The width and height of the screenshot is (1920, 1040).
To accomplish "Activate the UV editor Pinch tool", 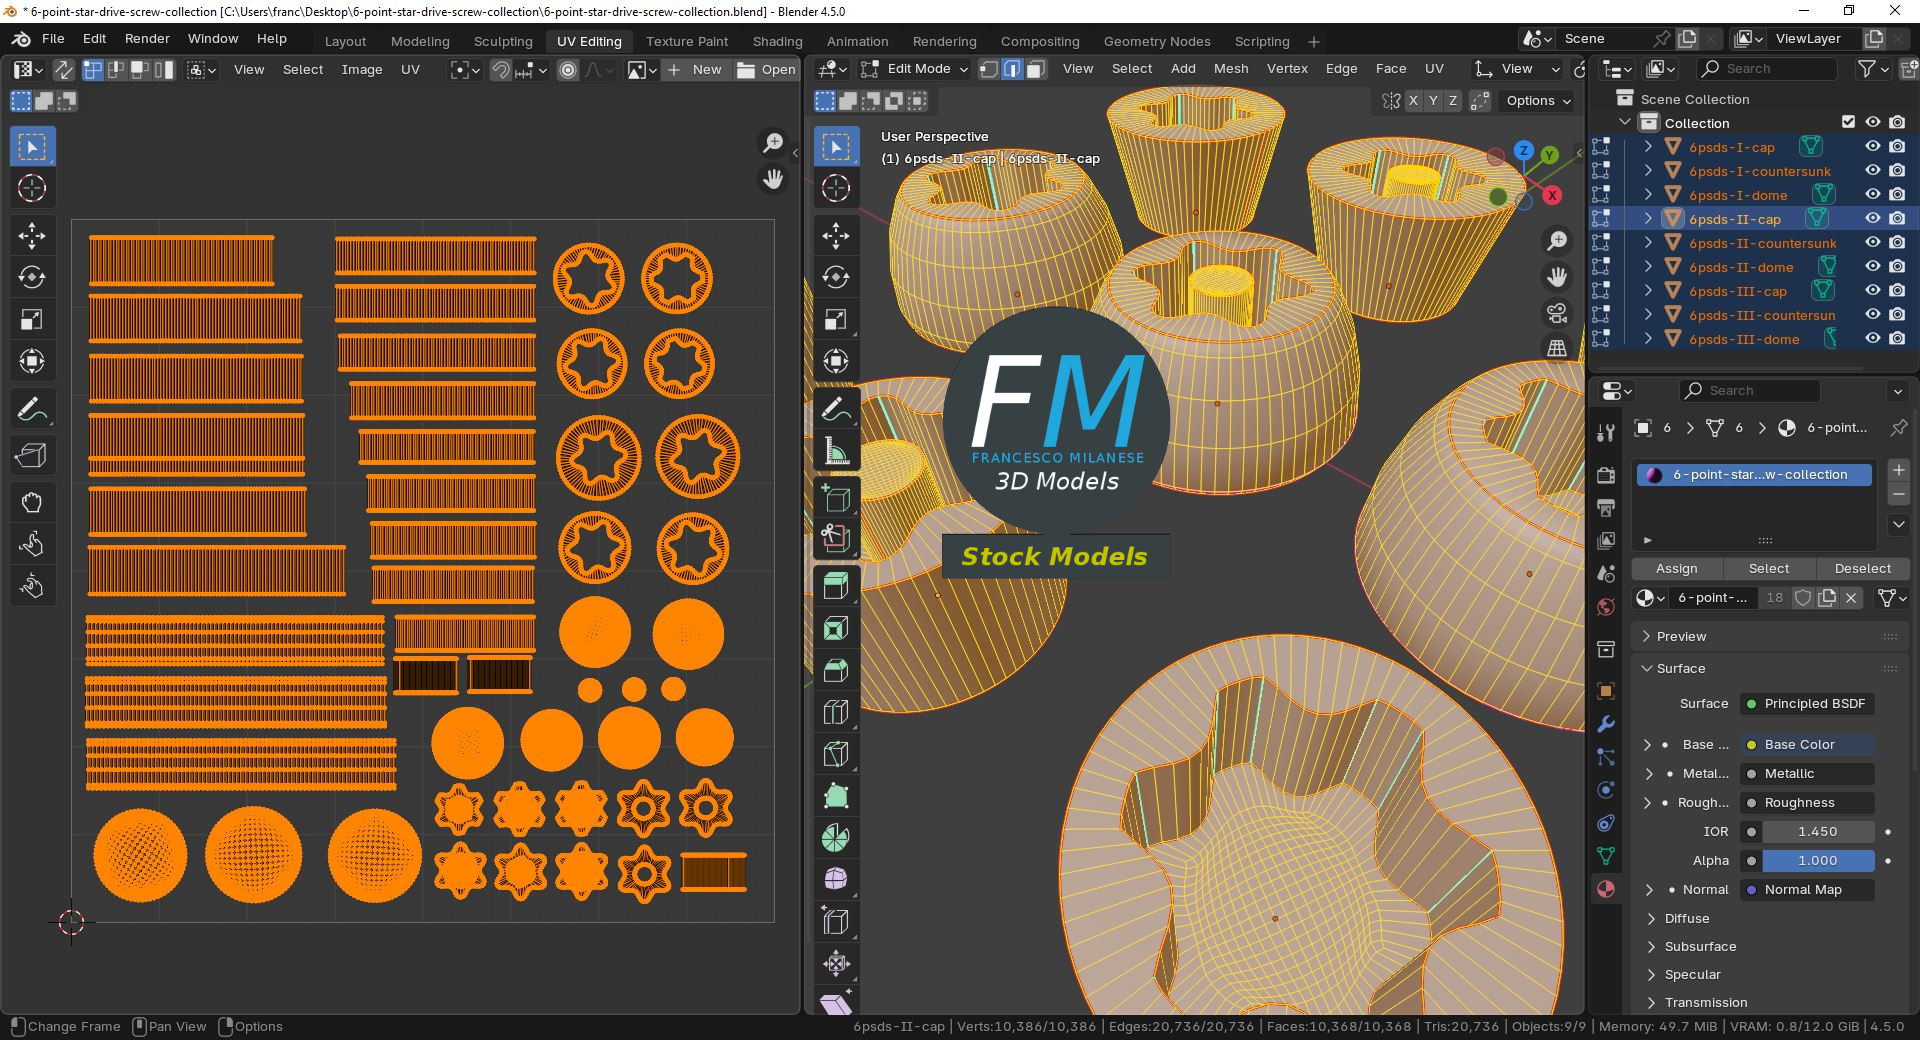I will click(x=32, y=586).
